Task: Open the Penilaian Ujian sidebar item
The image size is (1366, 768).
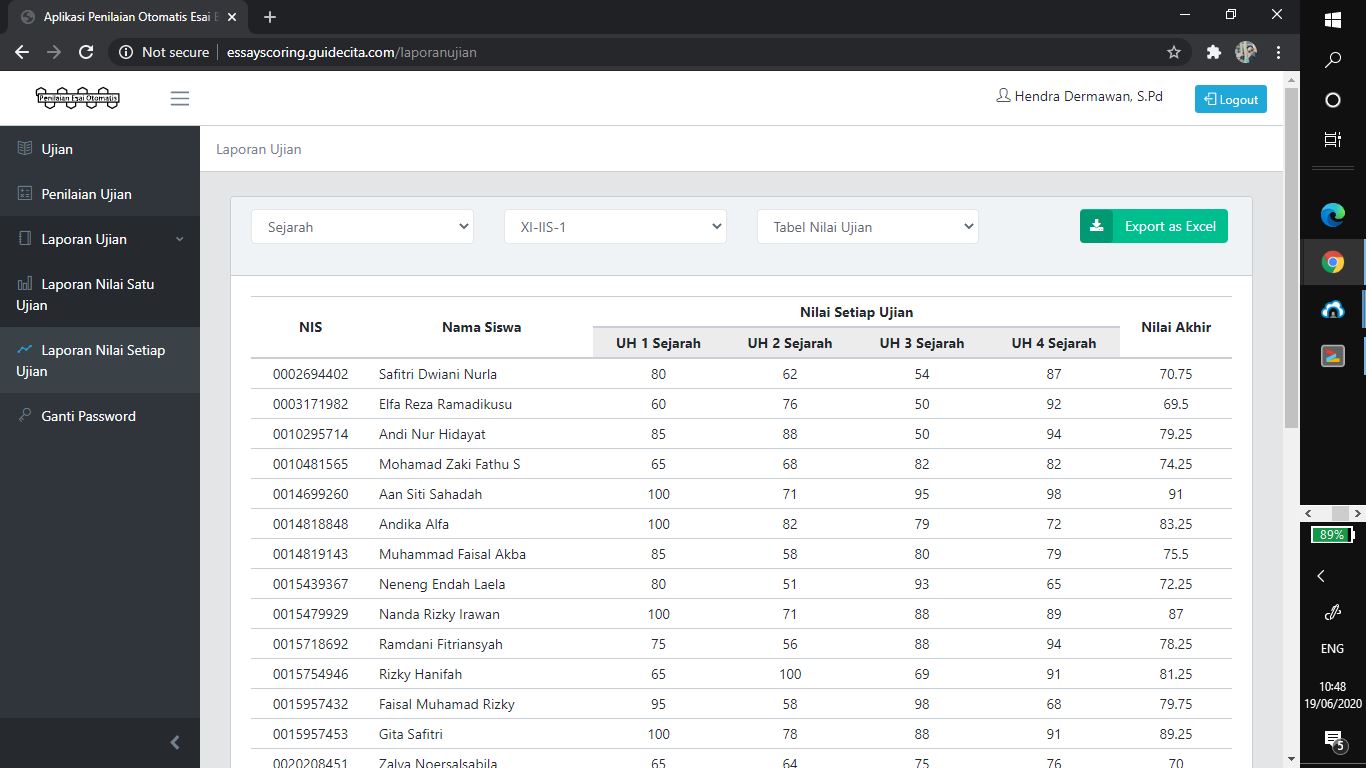Action: tap(100, 194)
